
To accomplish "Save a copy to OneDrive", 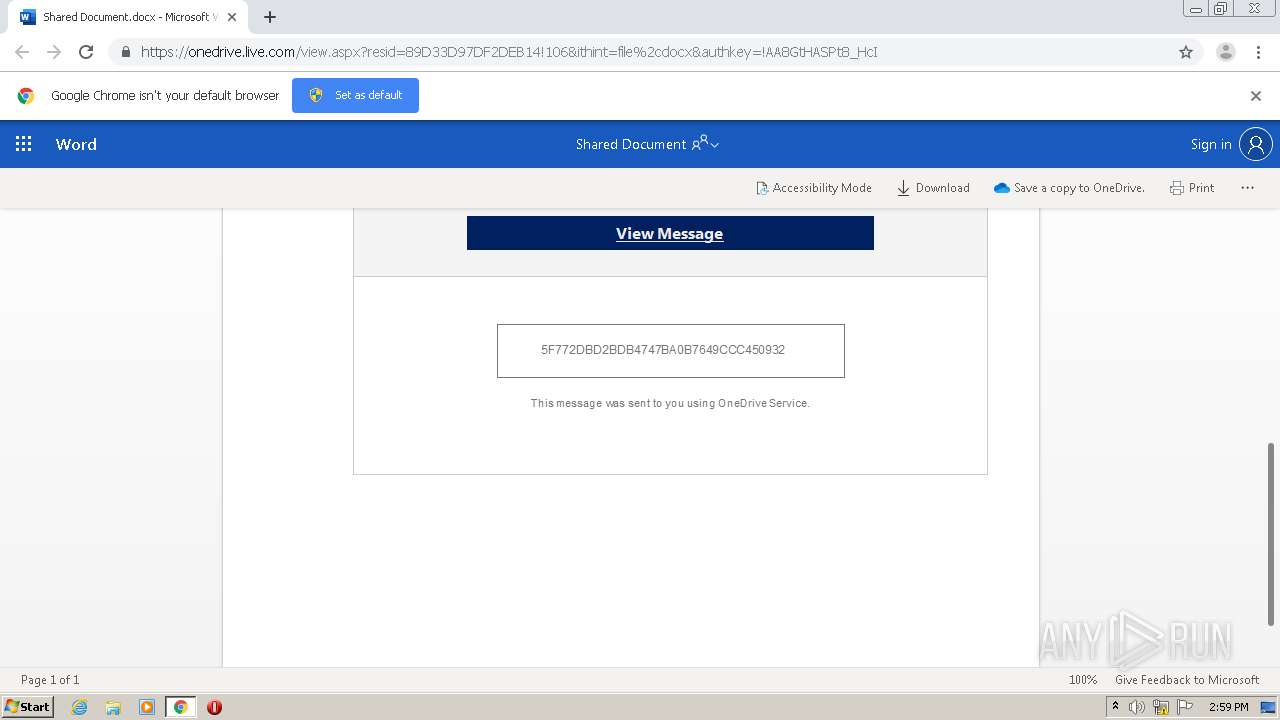I will [1069, 188].
